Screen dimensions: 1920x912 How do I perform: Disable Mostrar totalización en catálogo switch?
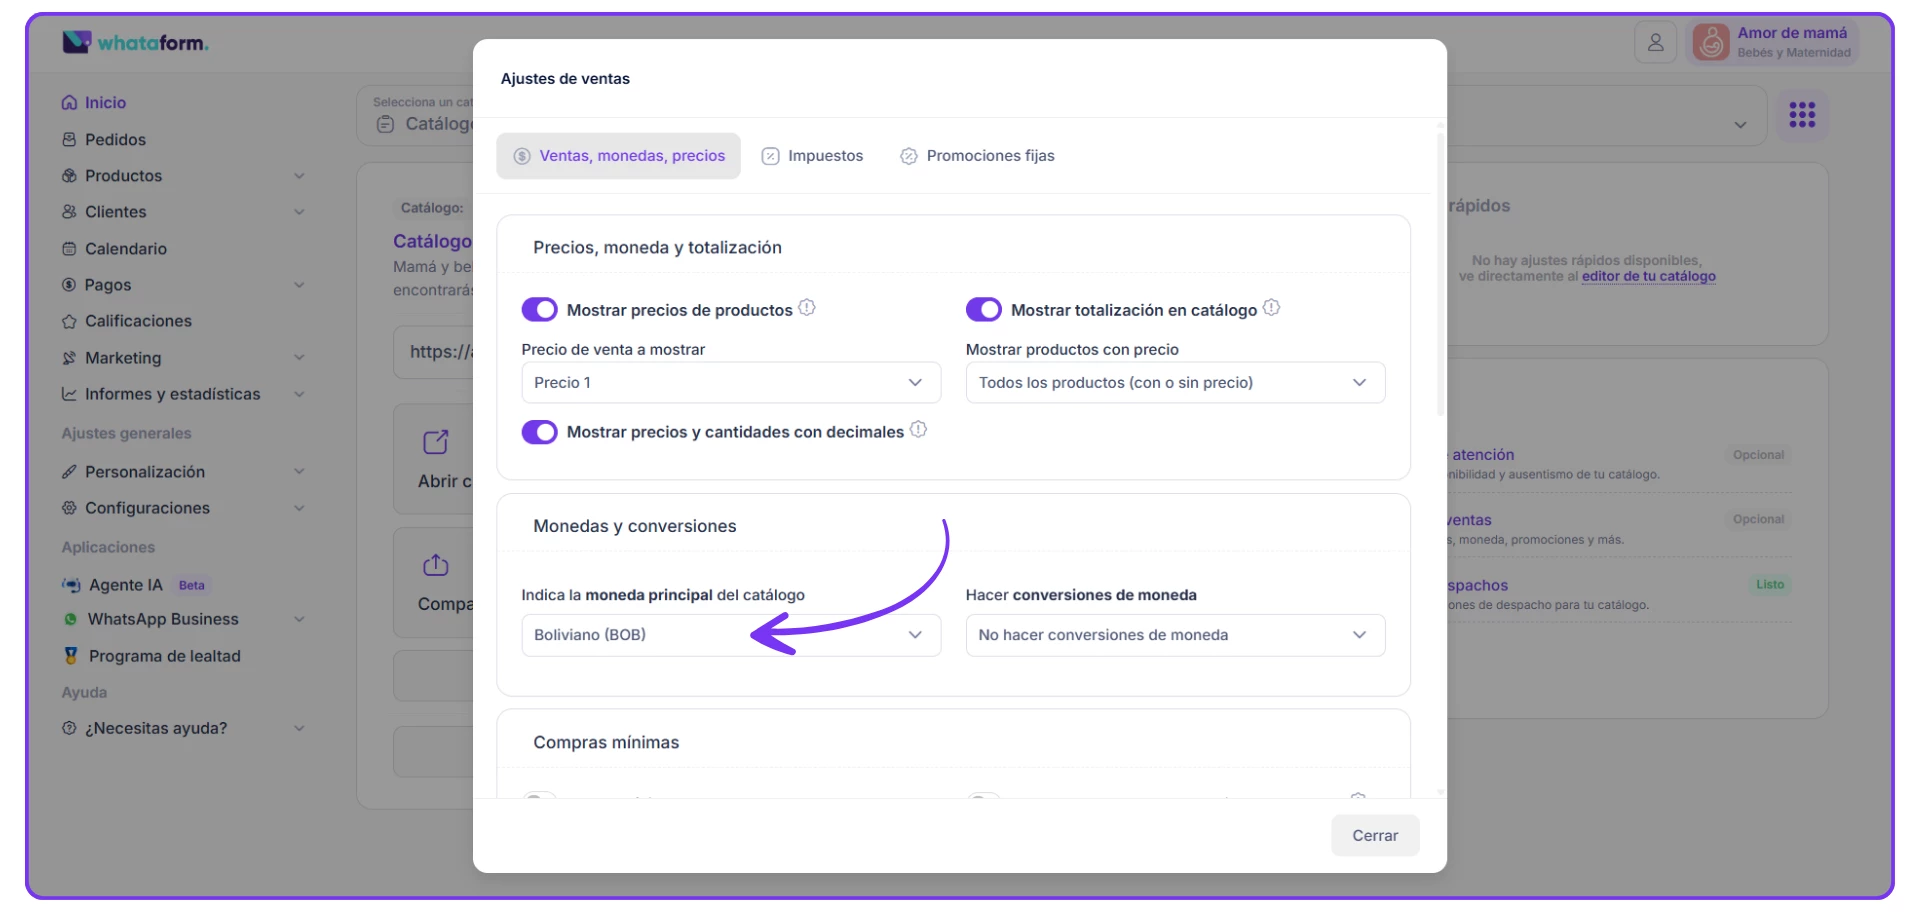[984, 310]
